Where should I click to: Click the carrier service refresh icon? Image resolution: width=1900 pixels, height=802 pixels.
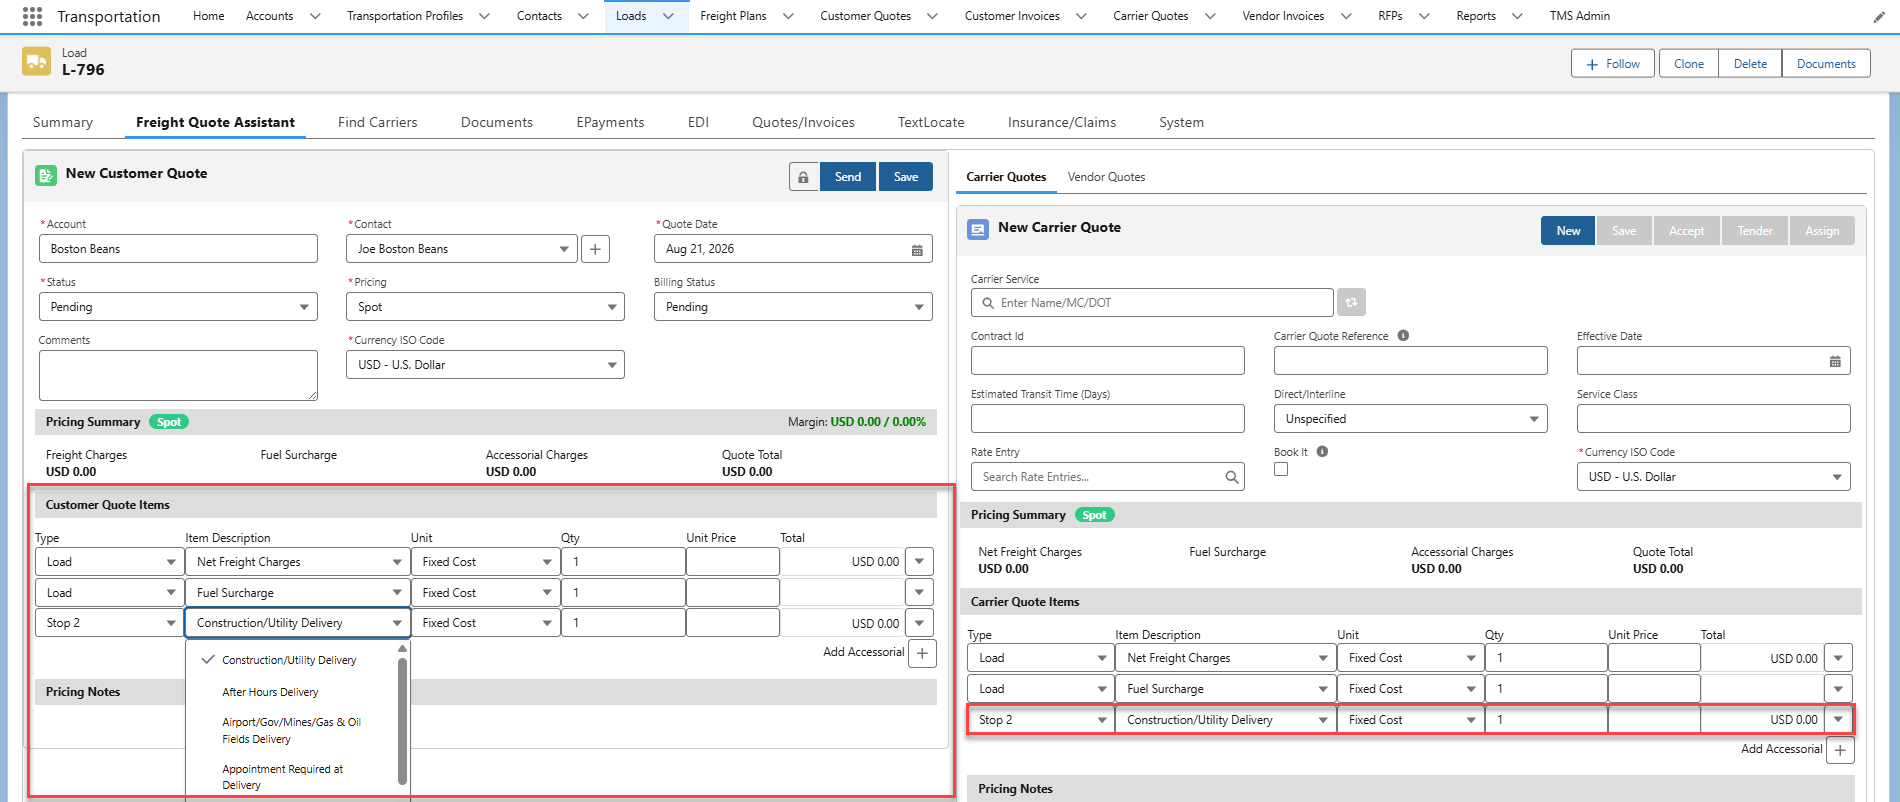(x=1351, y=302)
